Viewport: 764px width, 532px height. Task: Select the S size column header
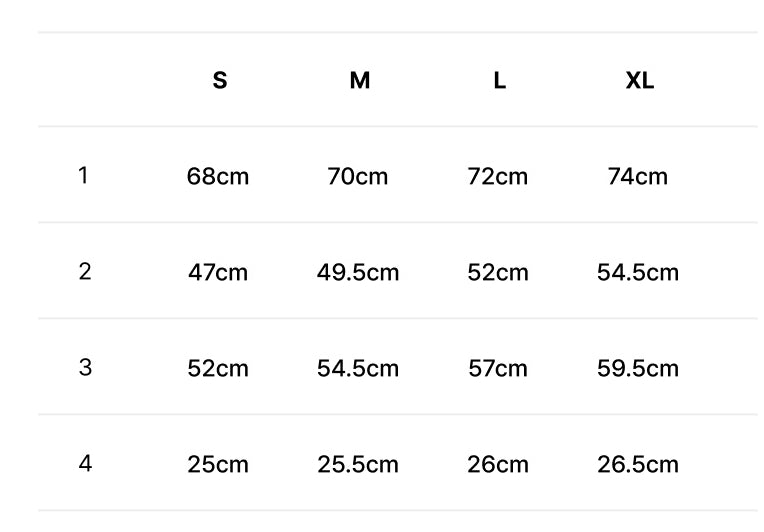click(220, 80)
